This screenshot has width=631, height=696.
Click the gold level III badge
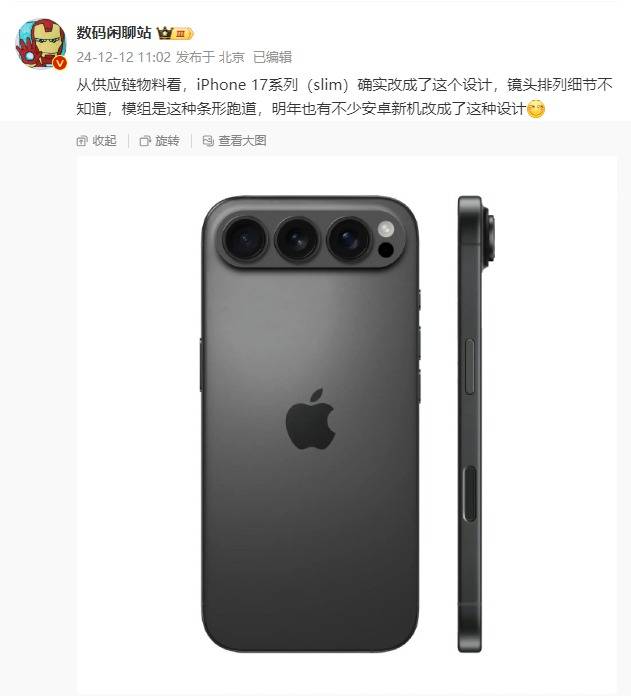[183, 34]
